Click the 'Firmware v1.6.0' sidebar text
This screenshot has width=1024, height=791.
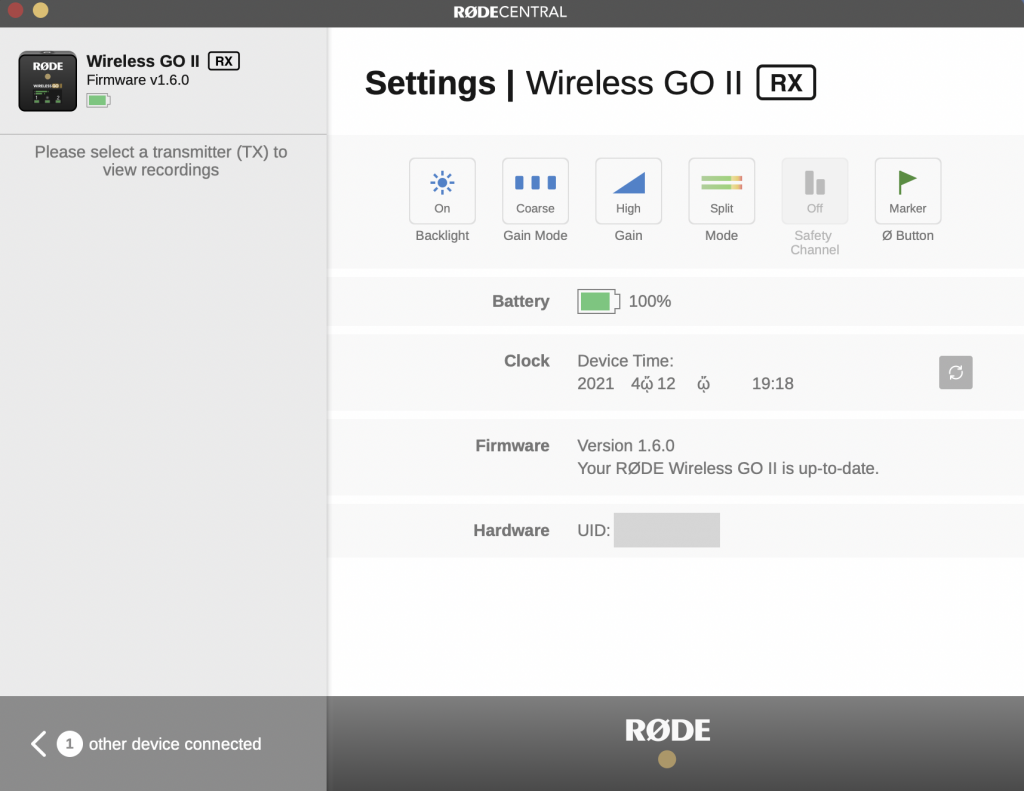(x=138, y=80)
